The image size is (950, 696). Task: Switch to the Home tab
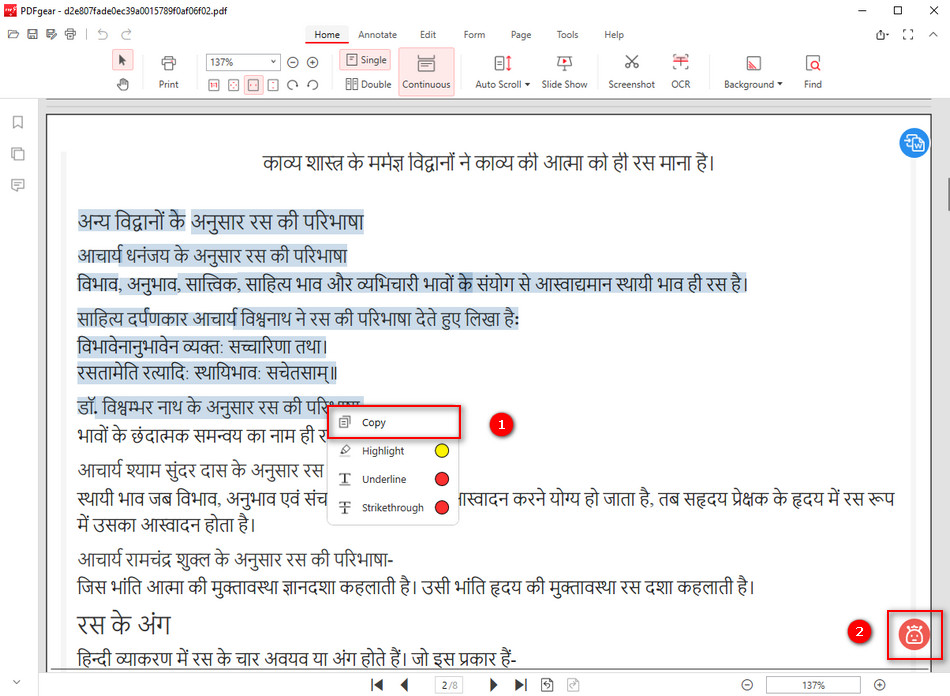coord(327,35)
